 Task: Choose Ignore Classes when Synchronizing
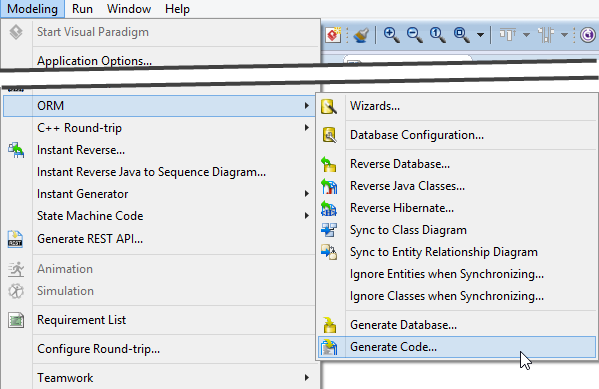457,296
